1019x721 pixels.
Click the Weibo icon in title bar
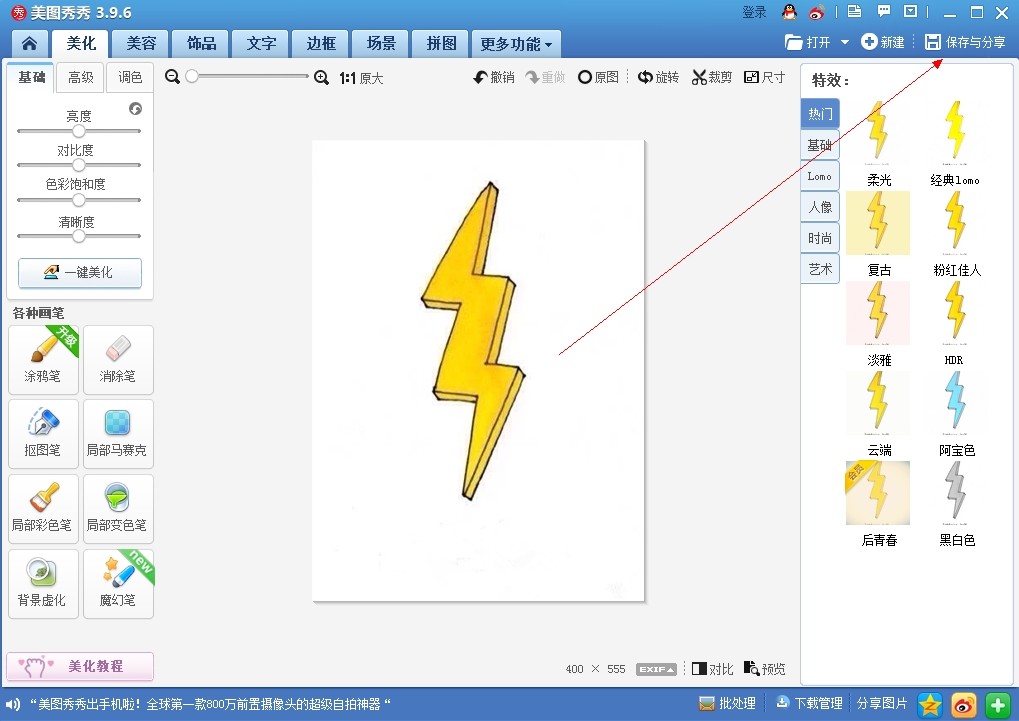pos(817,12)
